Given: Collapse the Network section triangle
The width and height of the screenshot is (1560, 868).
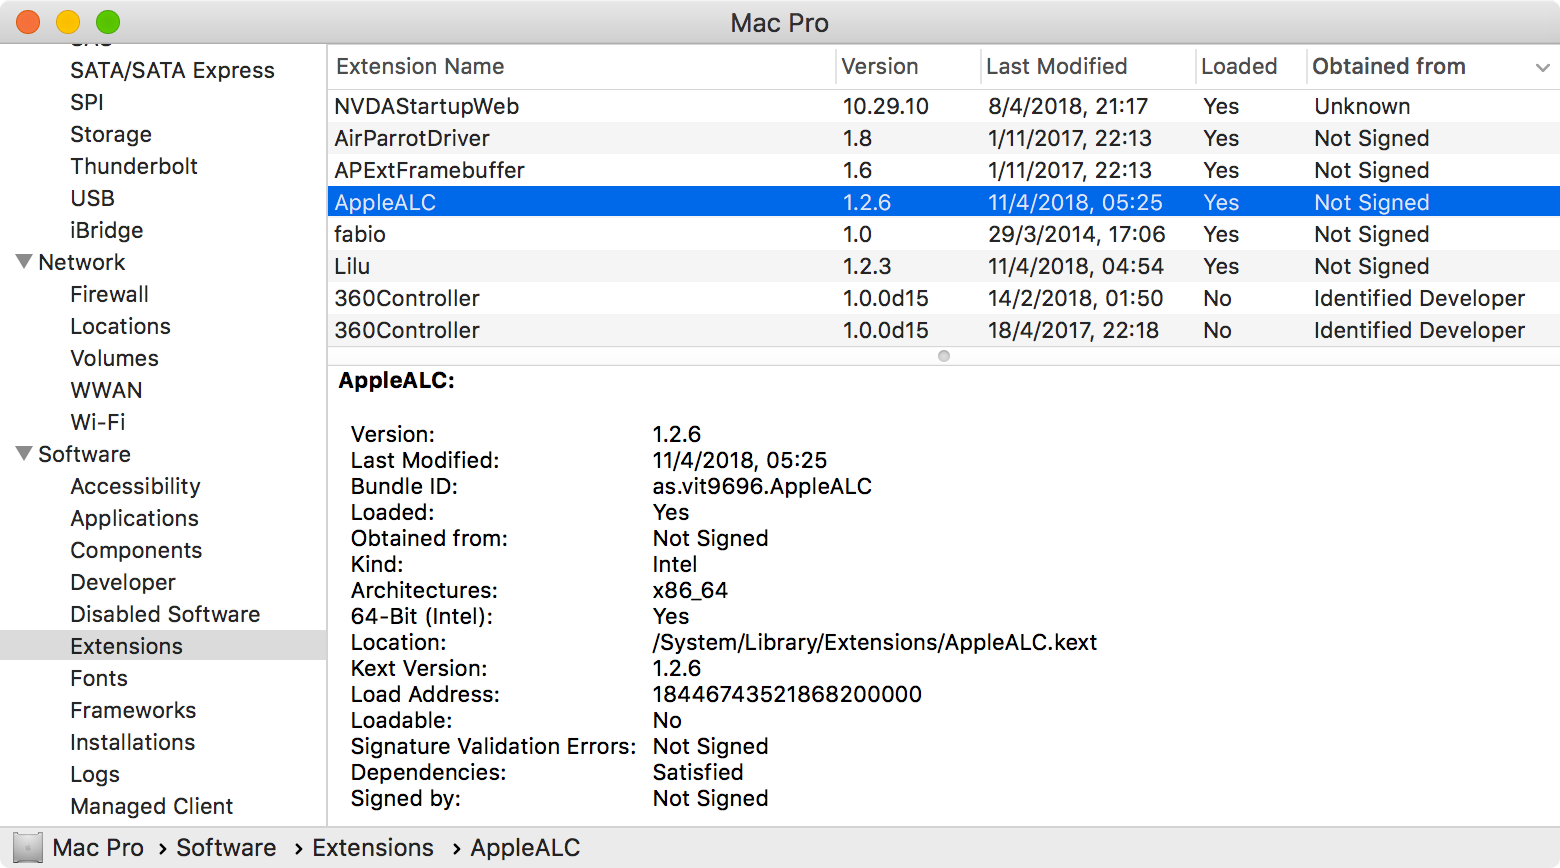Looking at the screenshot, I should click(24, 262).
